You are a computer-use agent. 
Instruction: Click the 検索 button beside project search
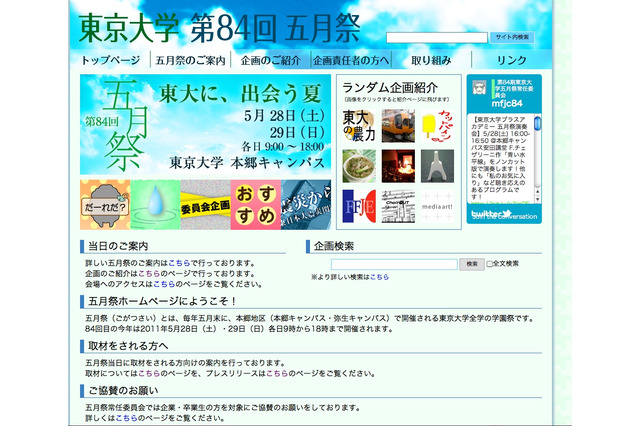coord(472,264)
